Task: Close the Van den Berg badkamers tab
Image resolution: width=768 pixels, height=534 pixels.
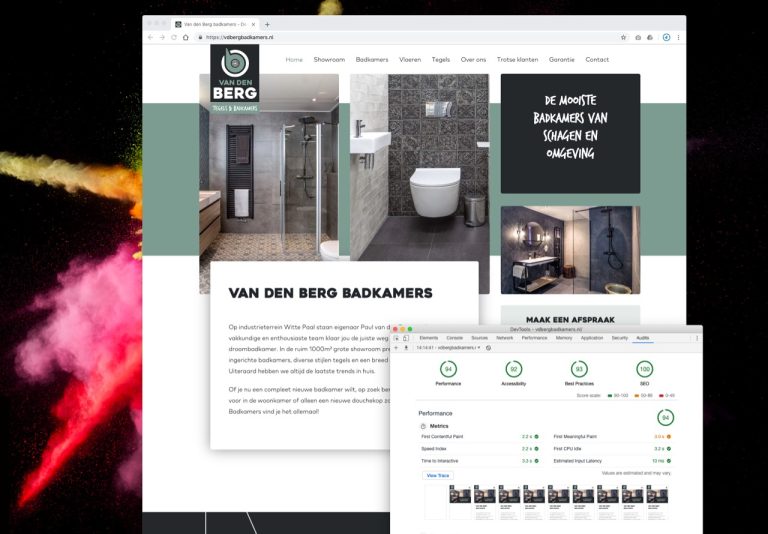Action: pyautogui.click(x=253, y=24)
